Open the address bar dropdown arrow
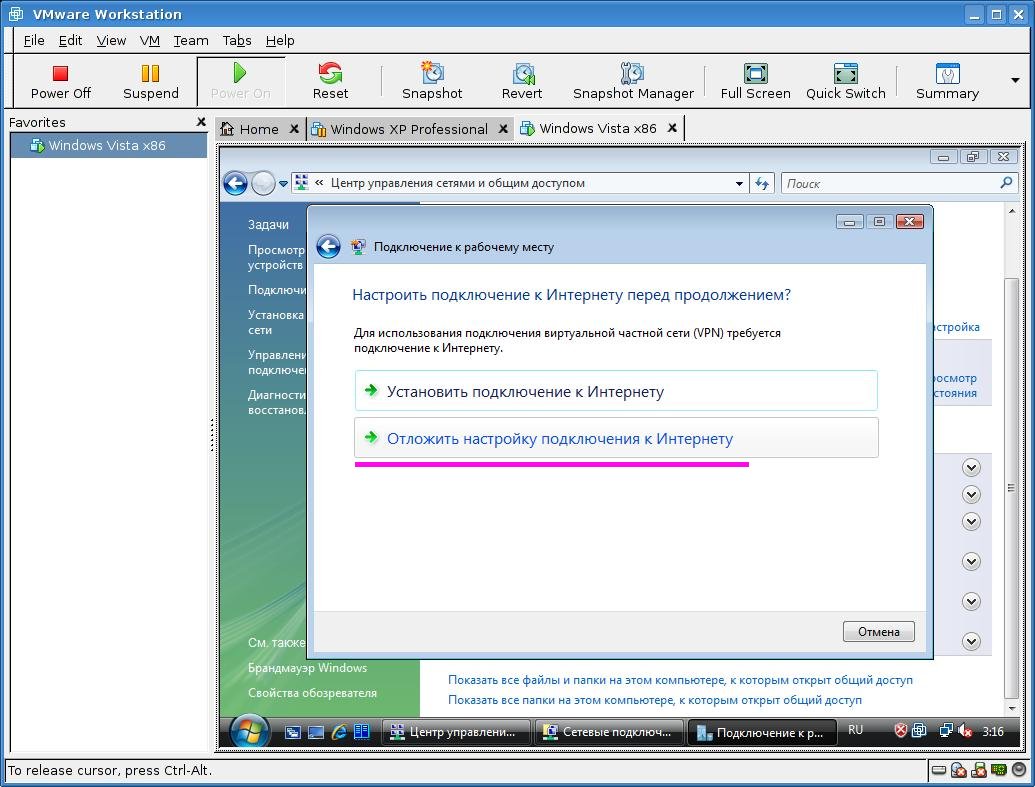 [x=739, y=184]
